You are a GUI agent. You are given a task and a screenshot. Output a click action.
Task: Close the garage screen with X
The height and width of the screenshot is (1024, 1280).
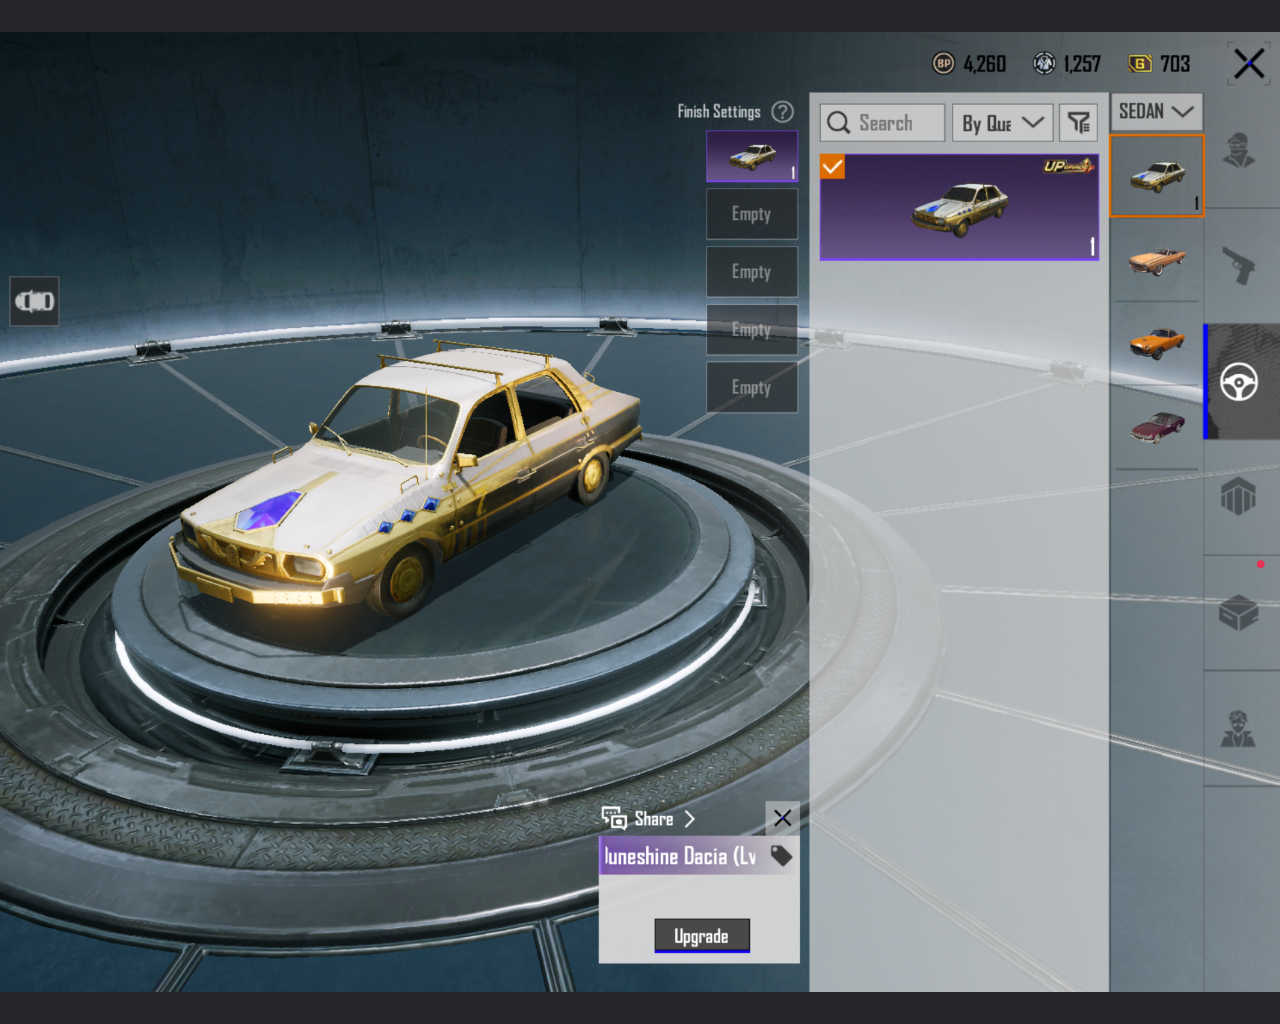coord(1249,64)
